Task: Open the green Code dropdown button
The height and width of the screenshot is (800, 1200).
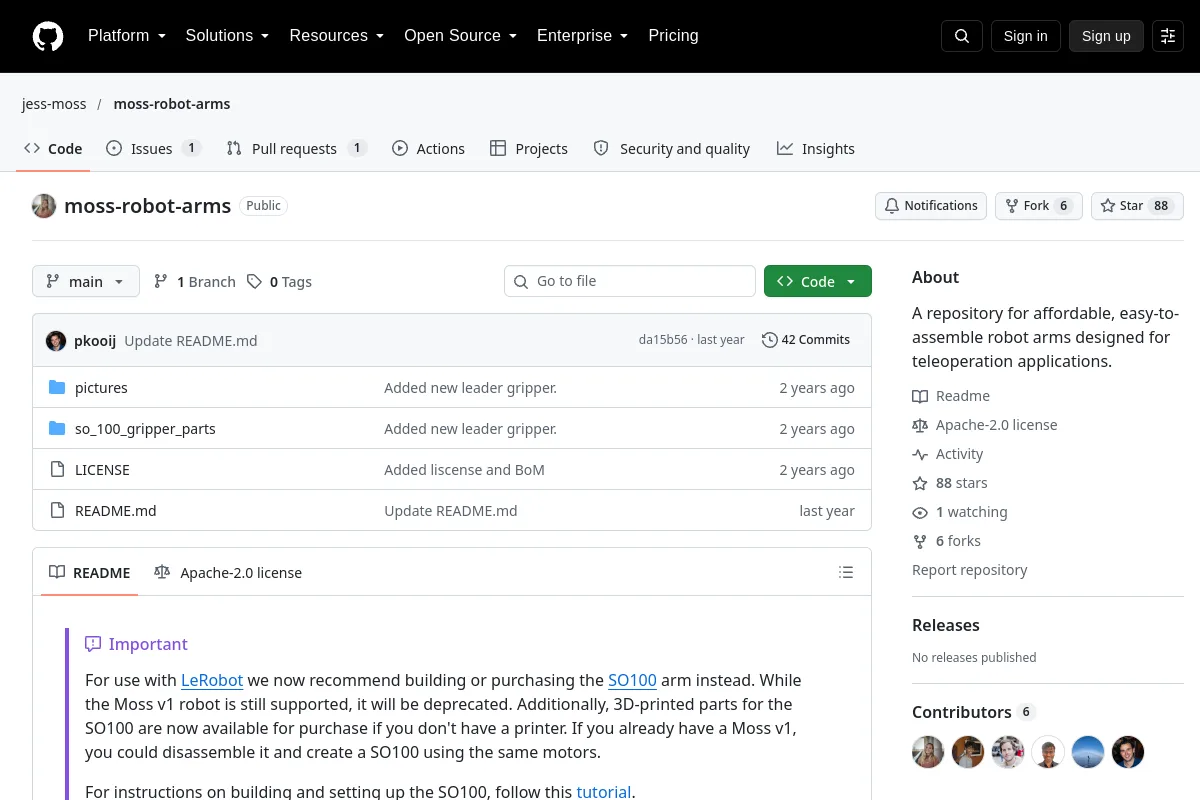Action: coord(818,281)
